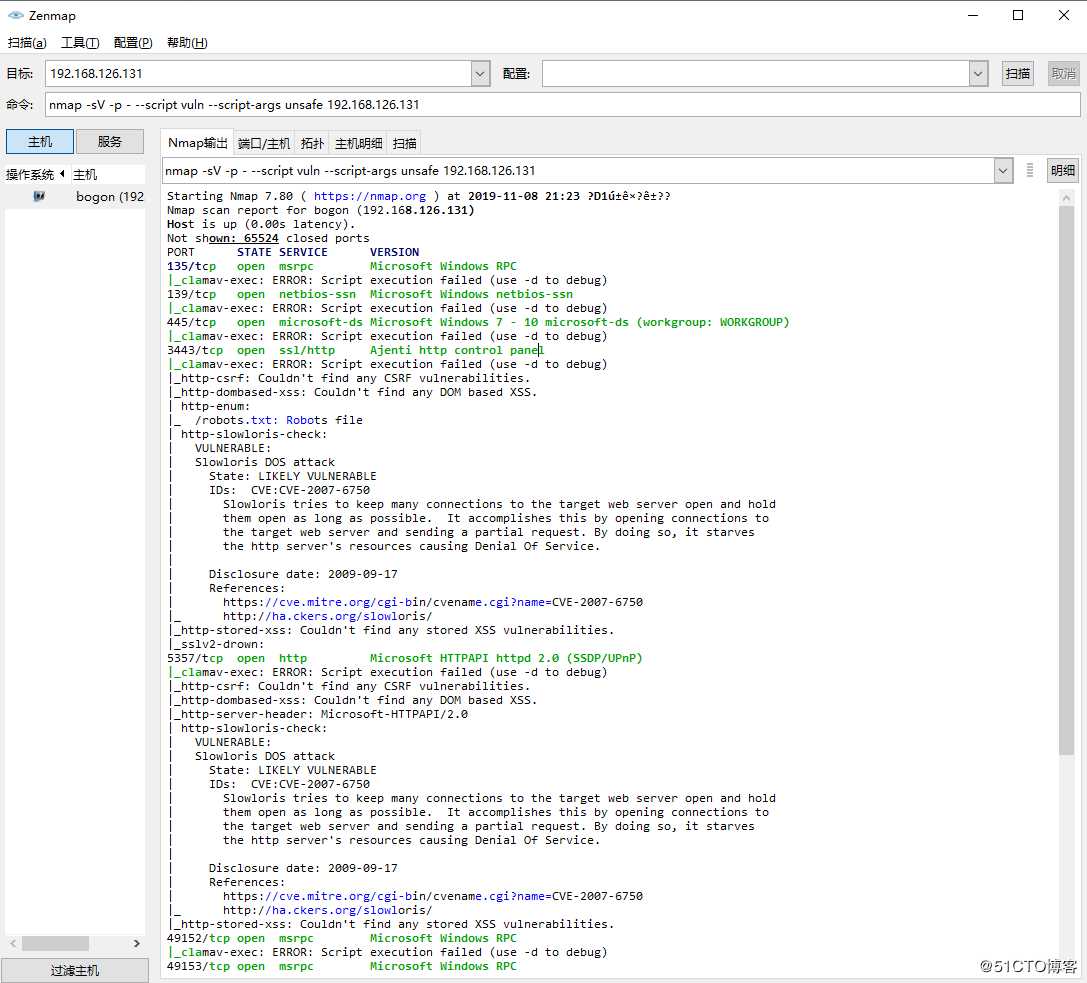
Task: Toggle the 主机 hosts view button
Action: coord(40,141)
